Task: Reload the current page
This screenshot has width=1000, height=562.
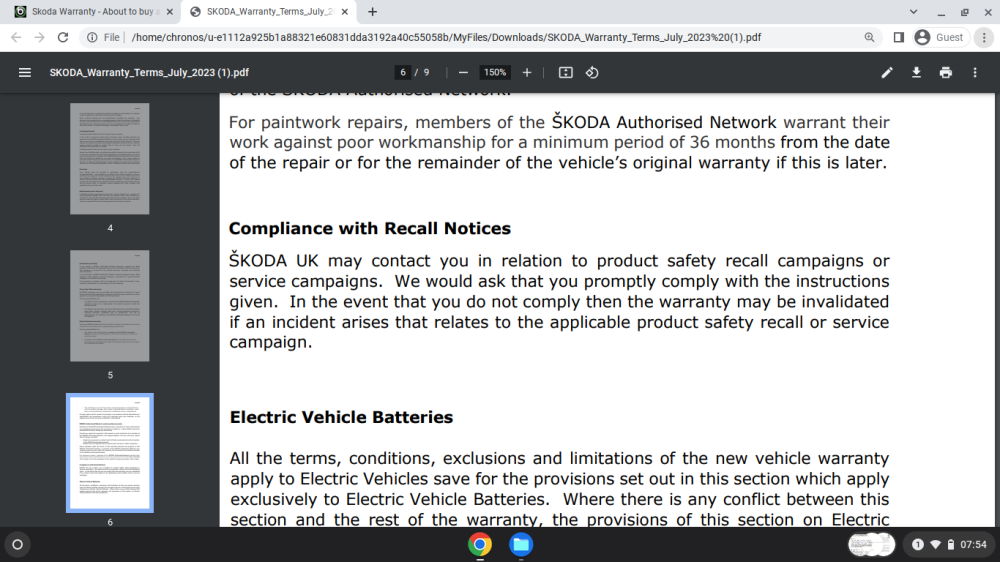Action: [63, 38]
